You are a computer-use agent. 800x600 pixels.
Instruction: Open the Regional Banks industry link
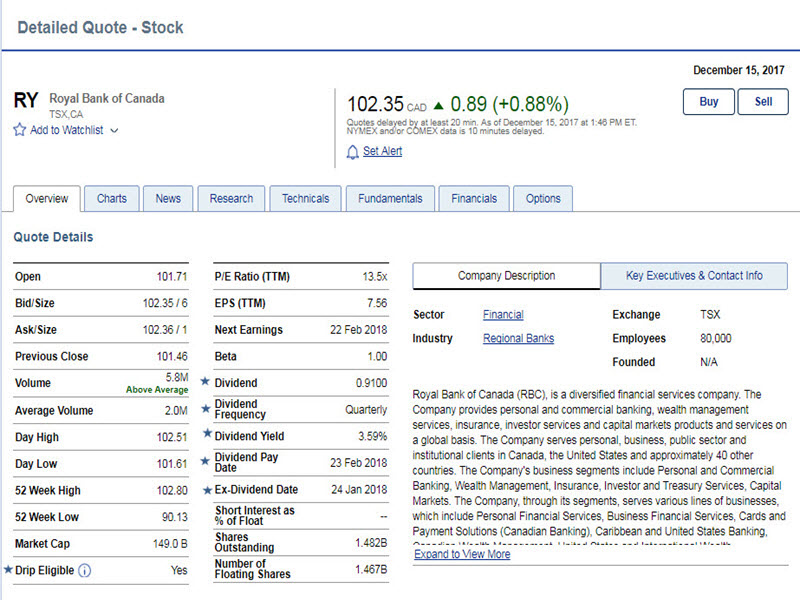518,337
